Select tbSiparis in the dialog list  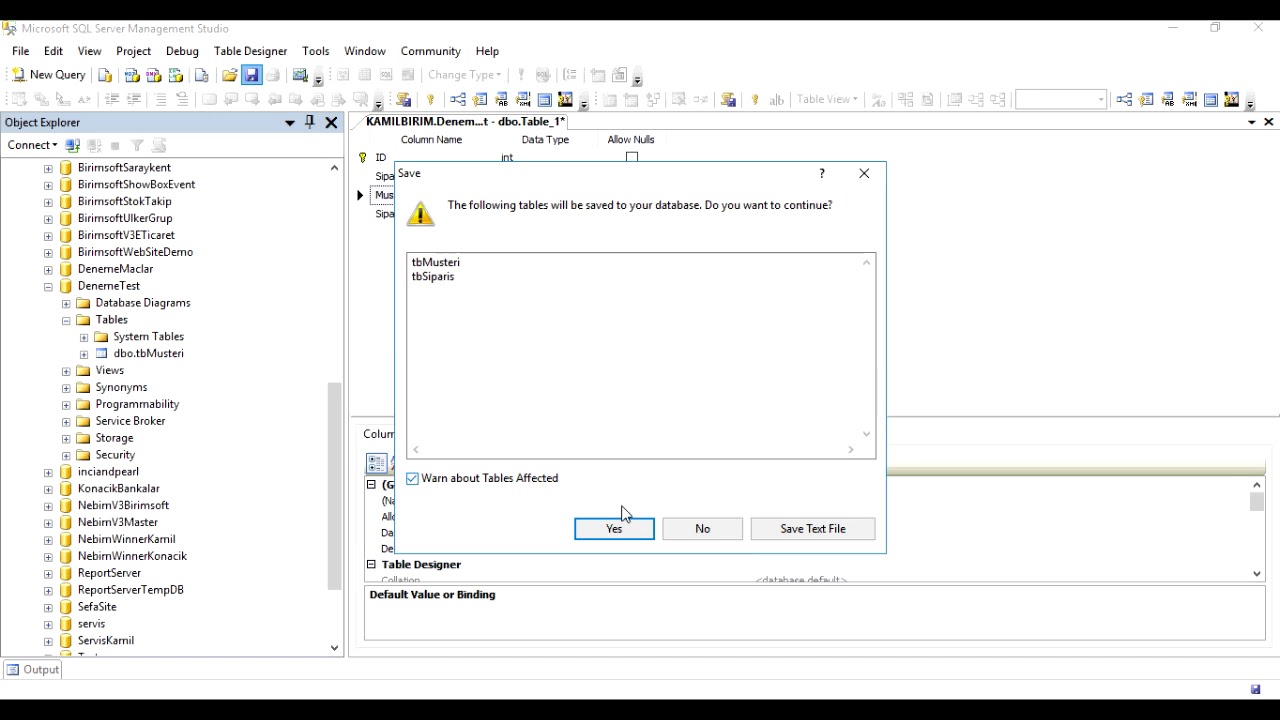pyautogui.click(x=432, y=277)
